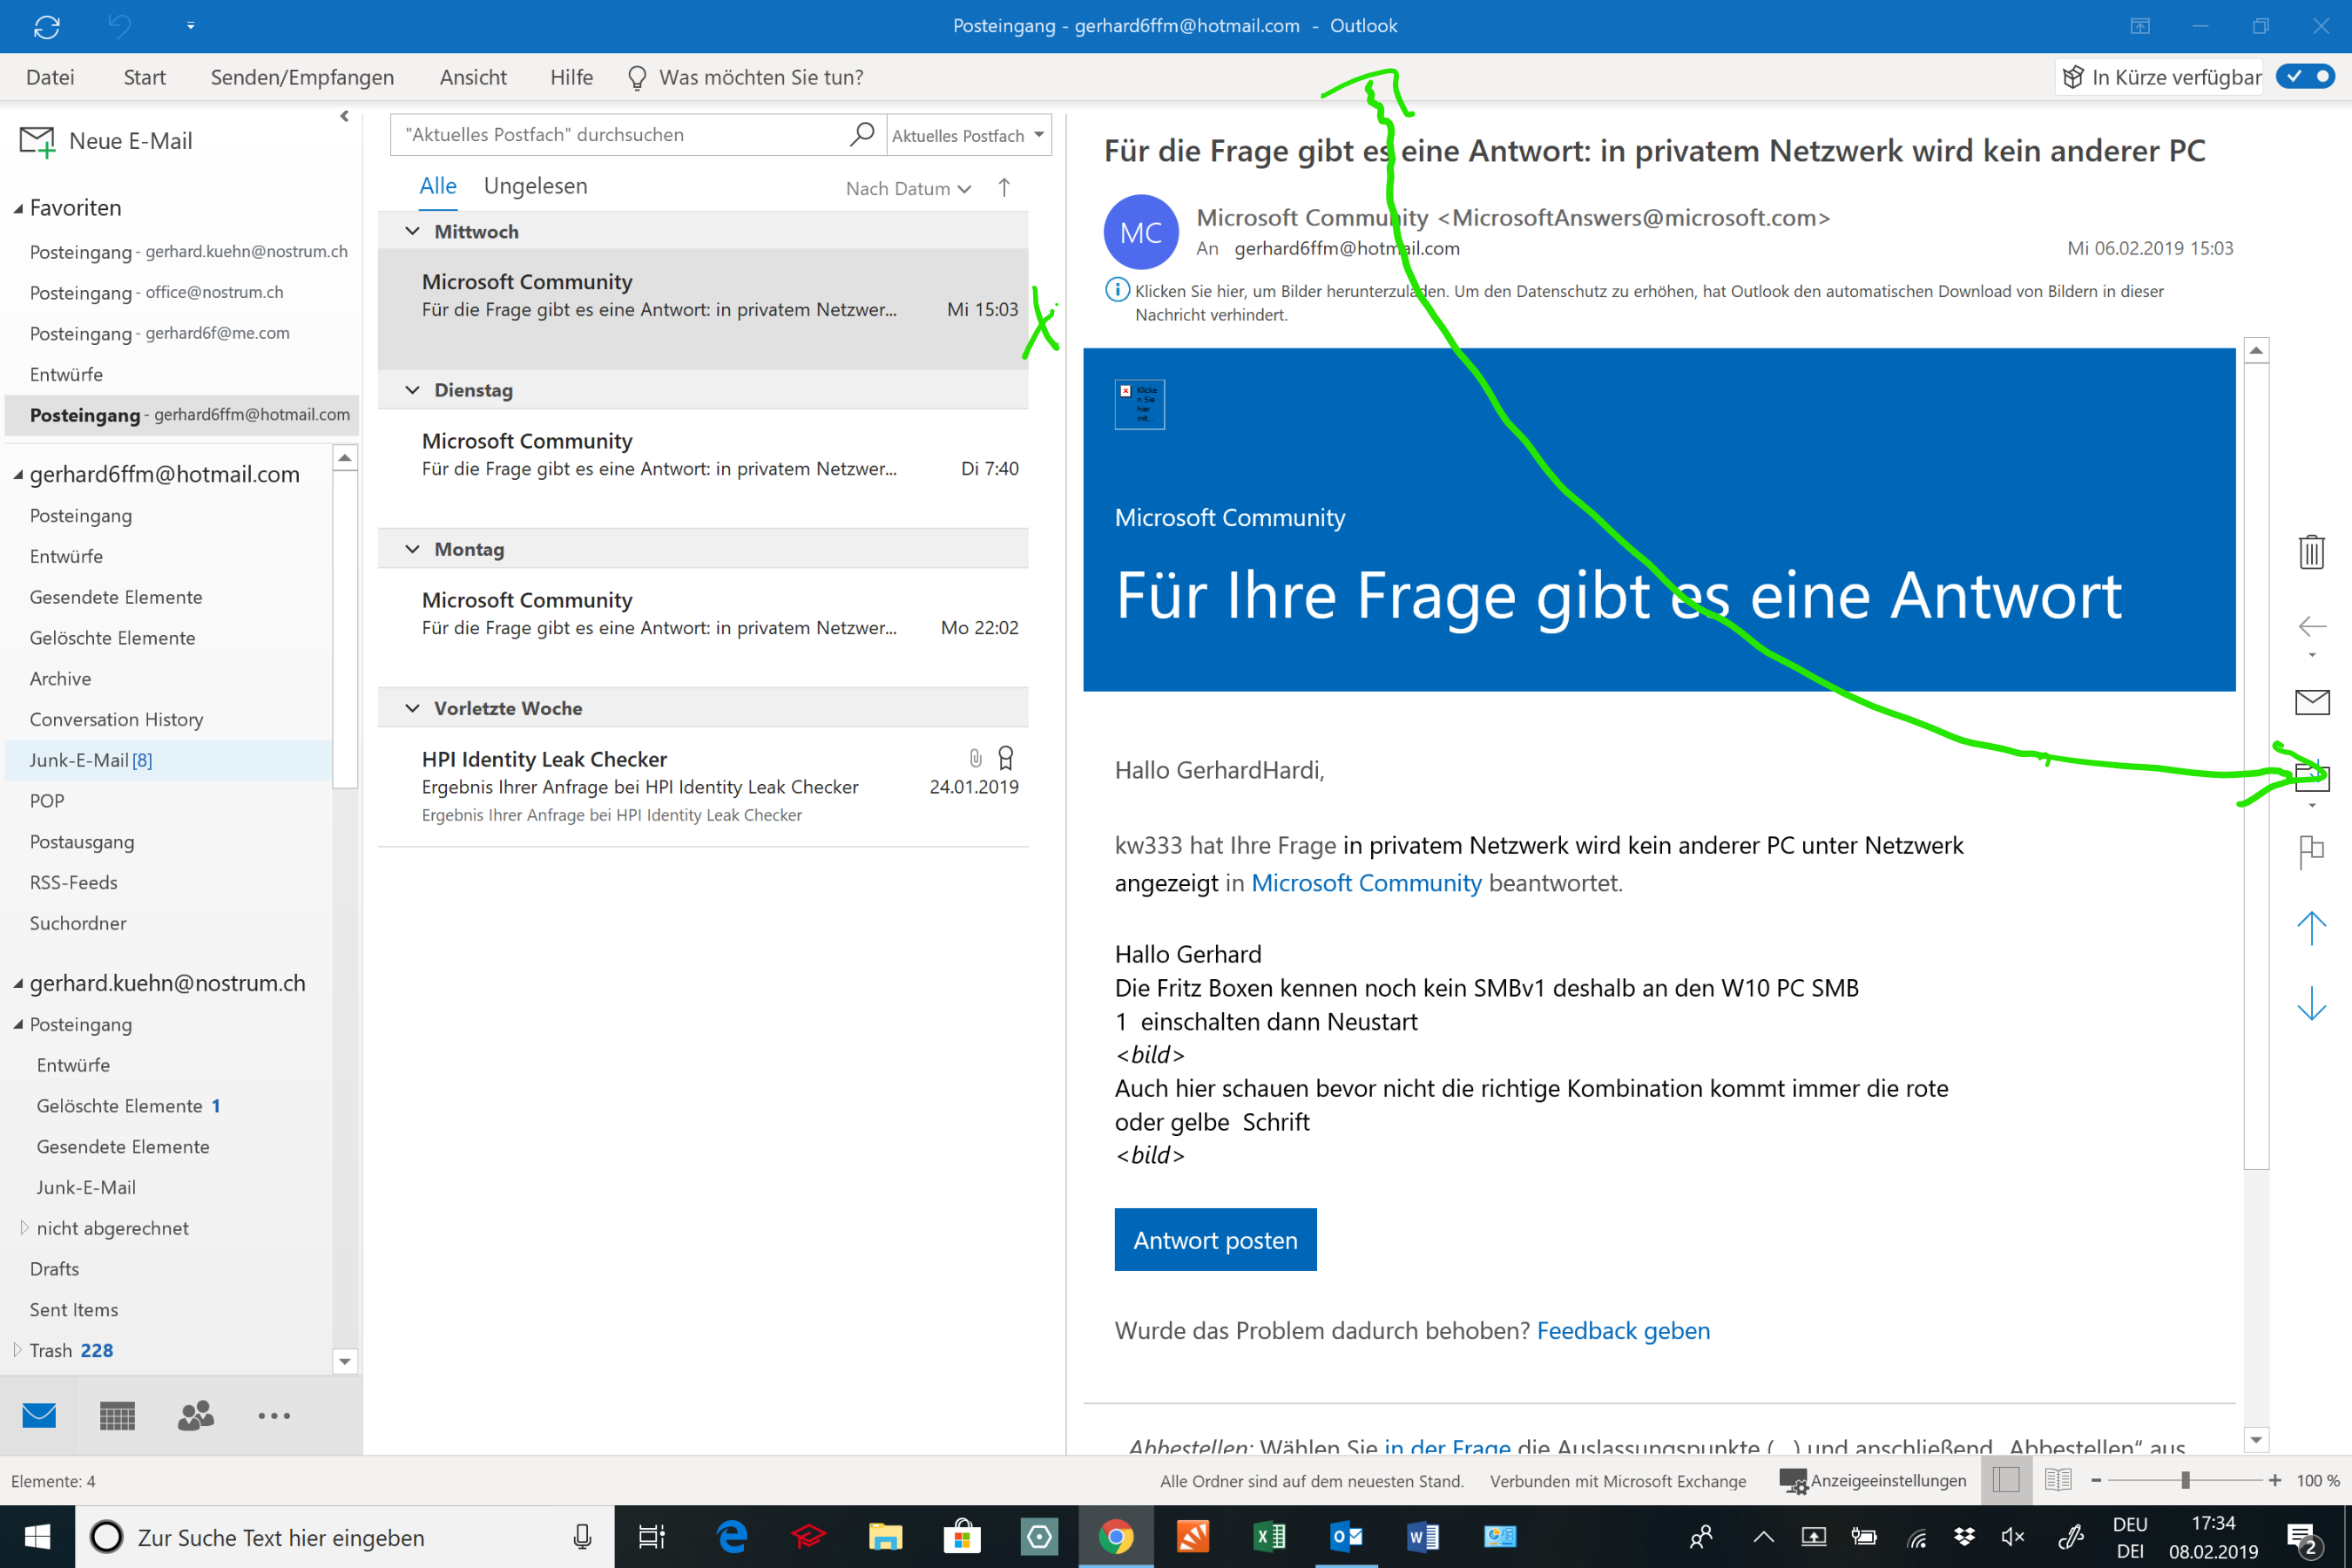Open the Senden/Empfangen ribbon tab
The height and width of the screenshot is (1568, 2352).
pyautogui.click(x=302, y=77)
